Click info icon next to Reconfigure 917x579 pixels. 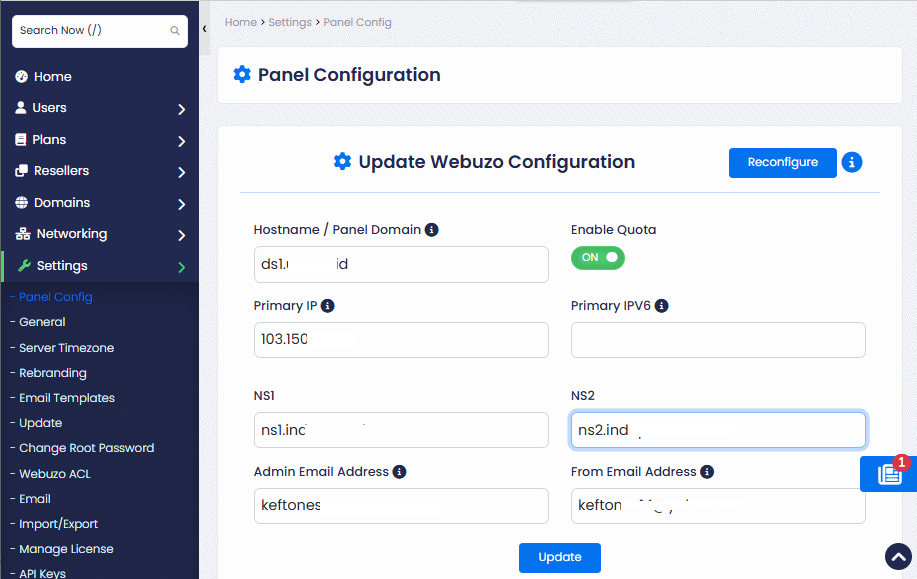[x=852, y=162]
